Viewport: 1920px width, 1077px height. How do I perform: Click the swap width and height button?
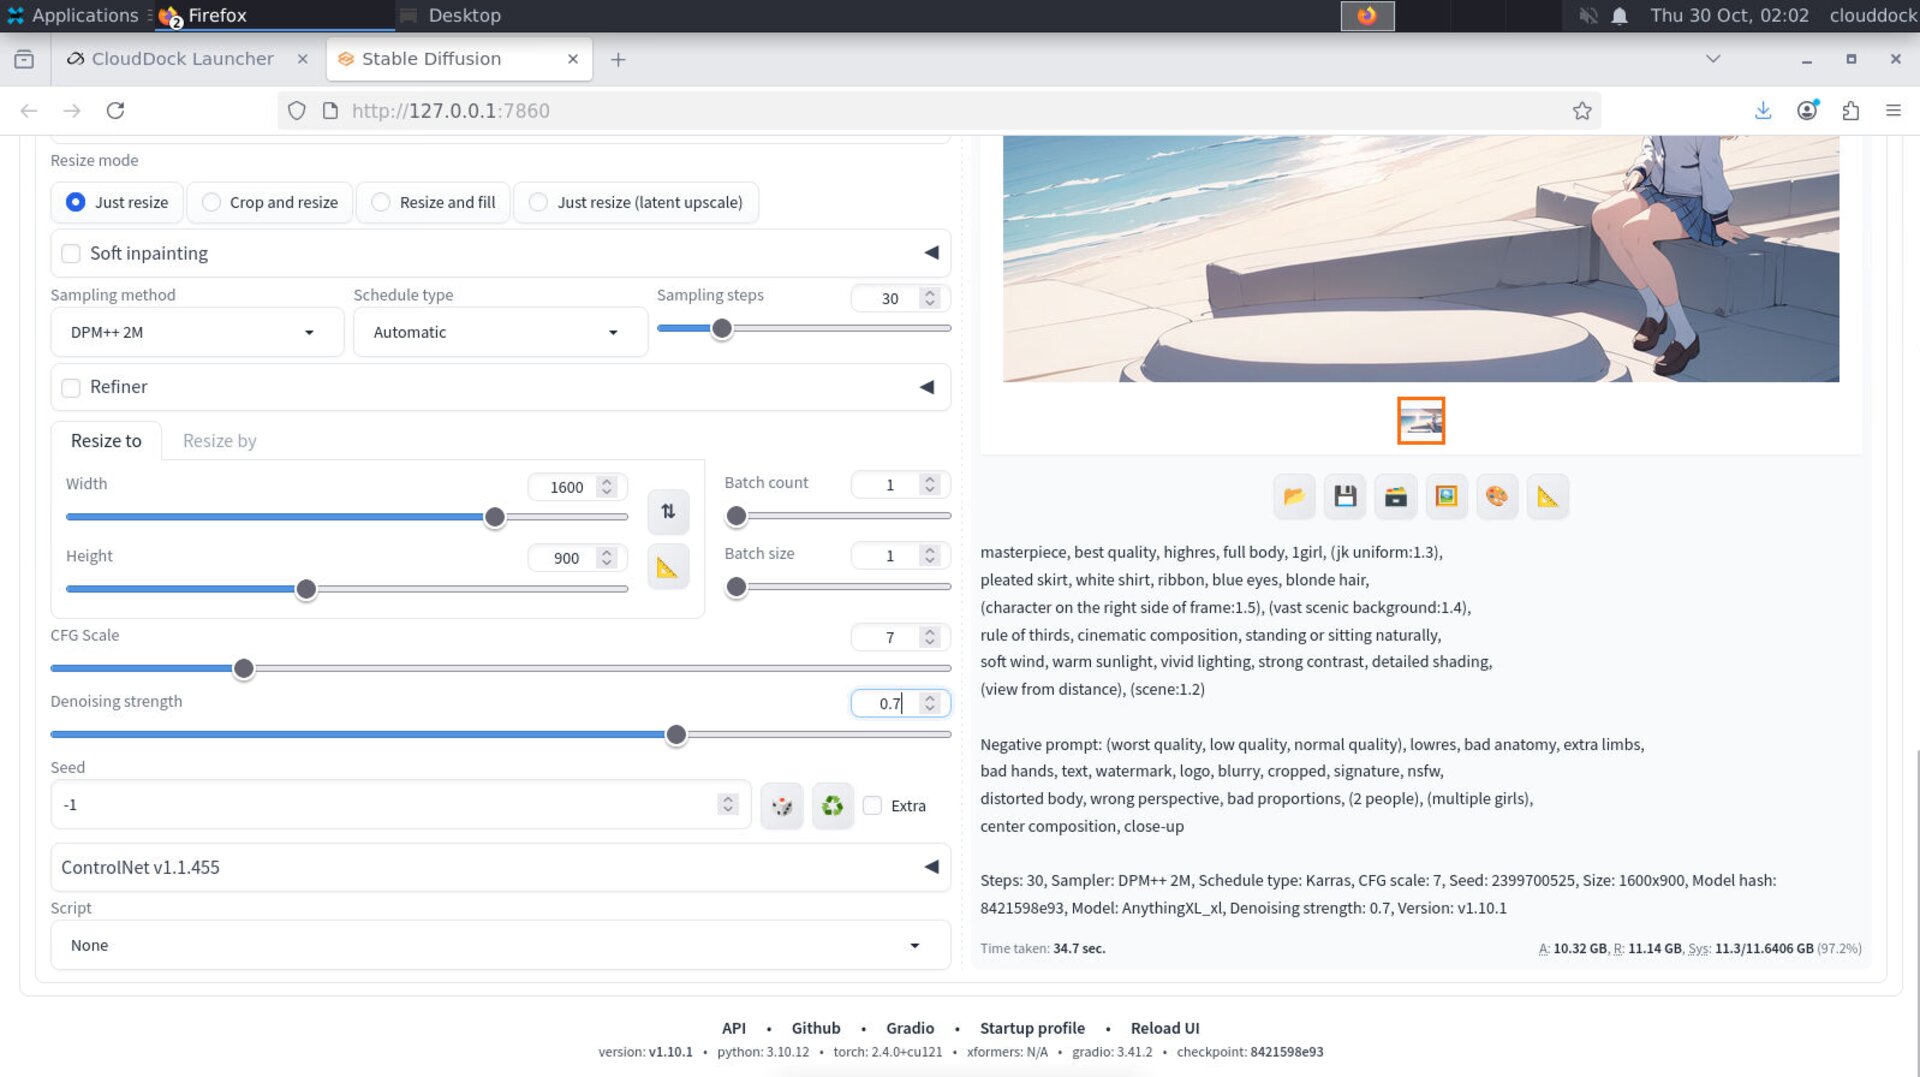tap(668, 512)
